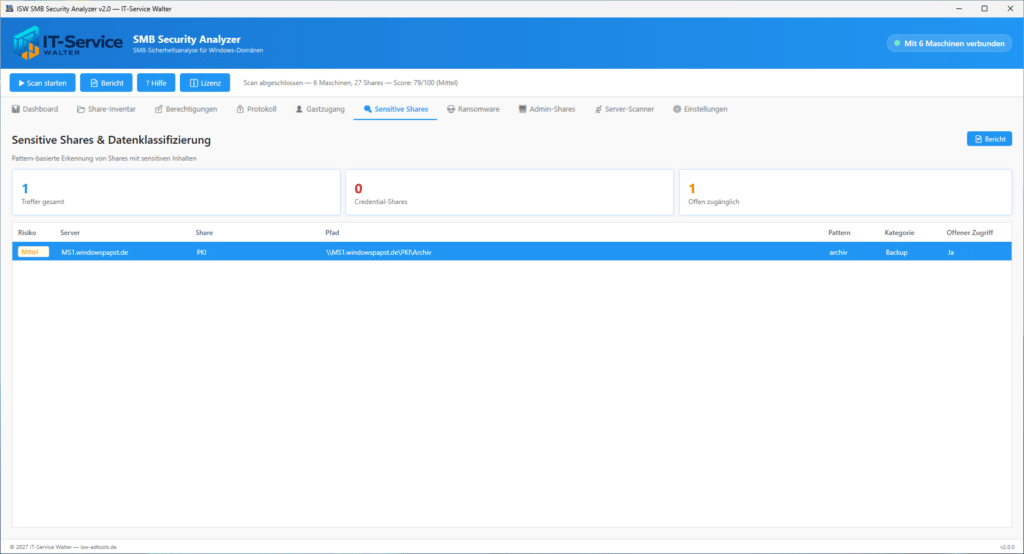1024x554 pixels.
Task: Click the MS1.windowspapst.de server cell
Action: [95, 252]
